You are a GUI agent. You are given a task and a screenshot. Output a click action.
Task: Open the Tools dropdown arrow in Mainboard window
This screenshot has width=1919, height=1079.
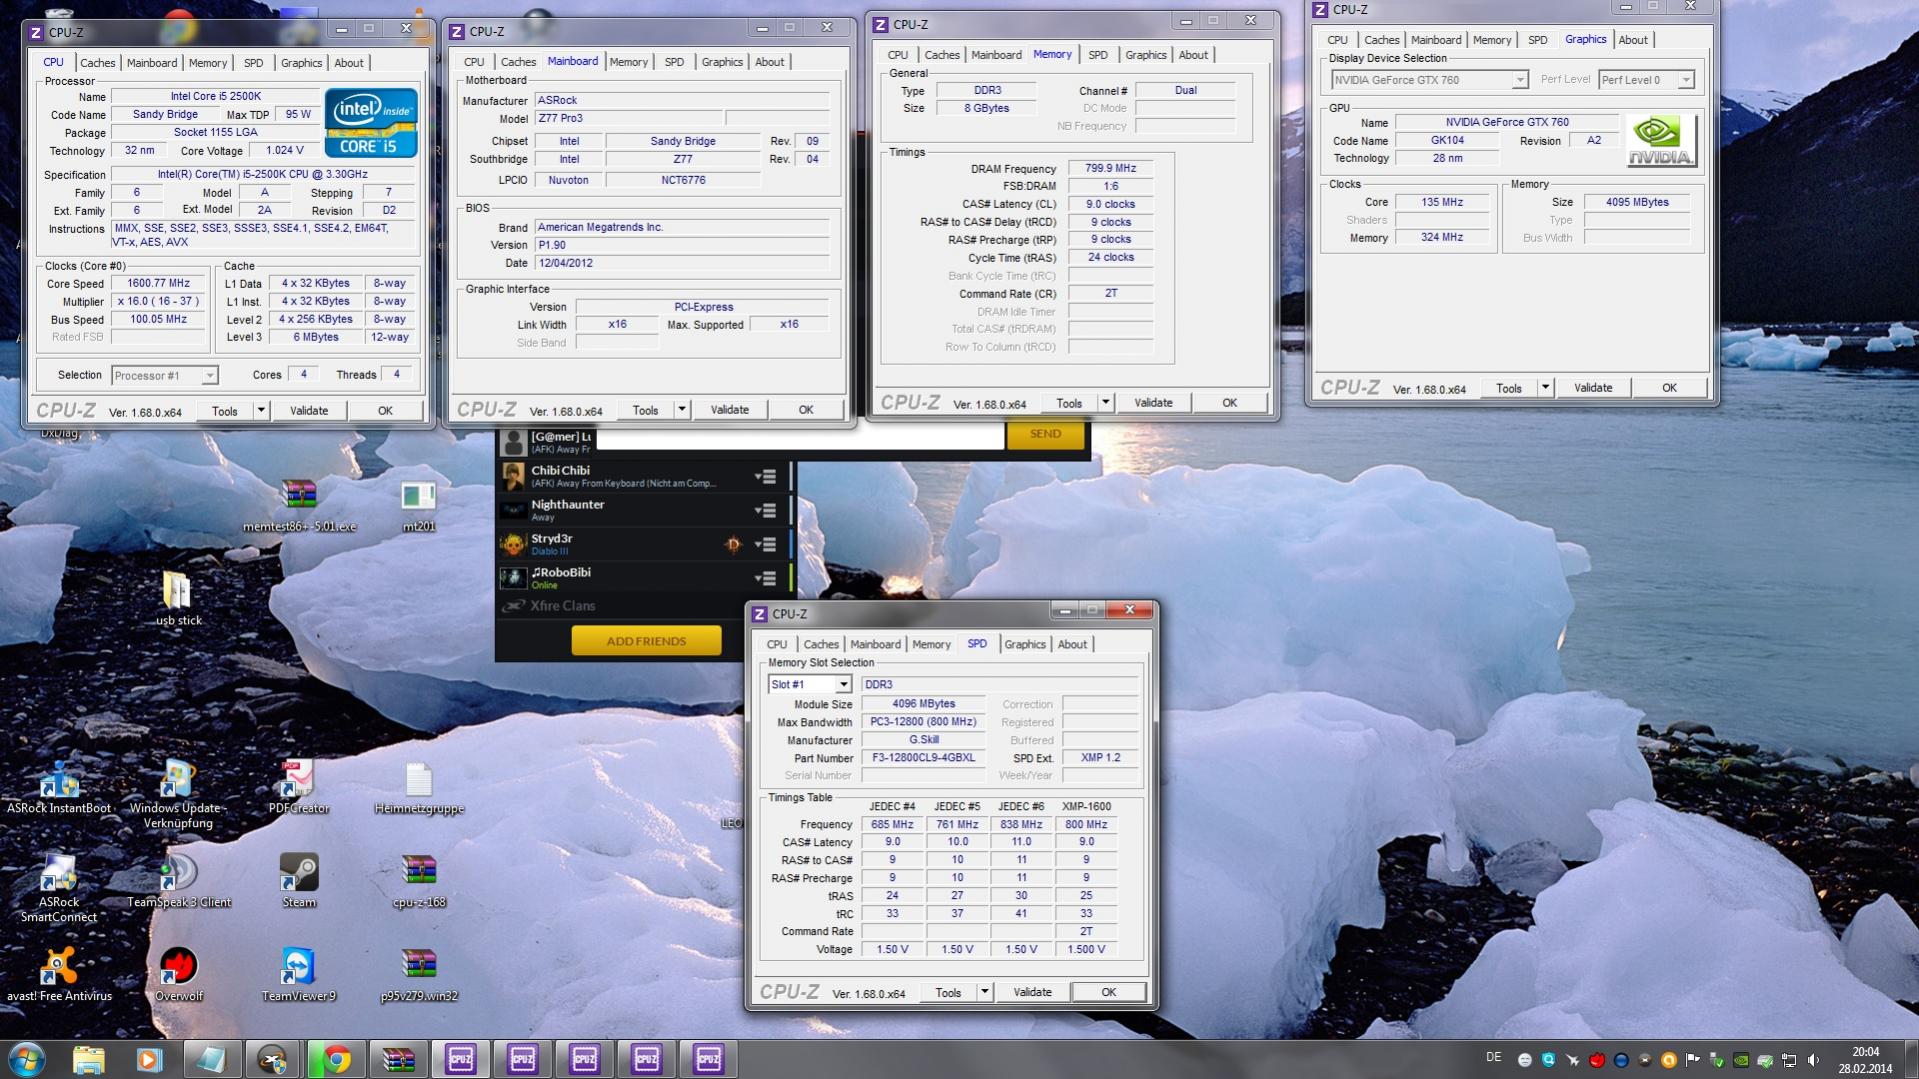coord(682,410)
